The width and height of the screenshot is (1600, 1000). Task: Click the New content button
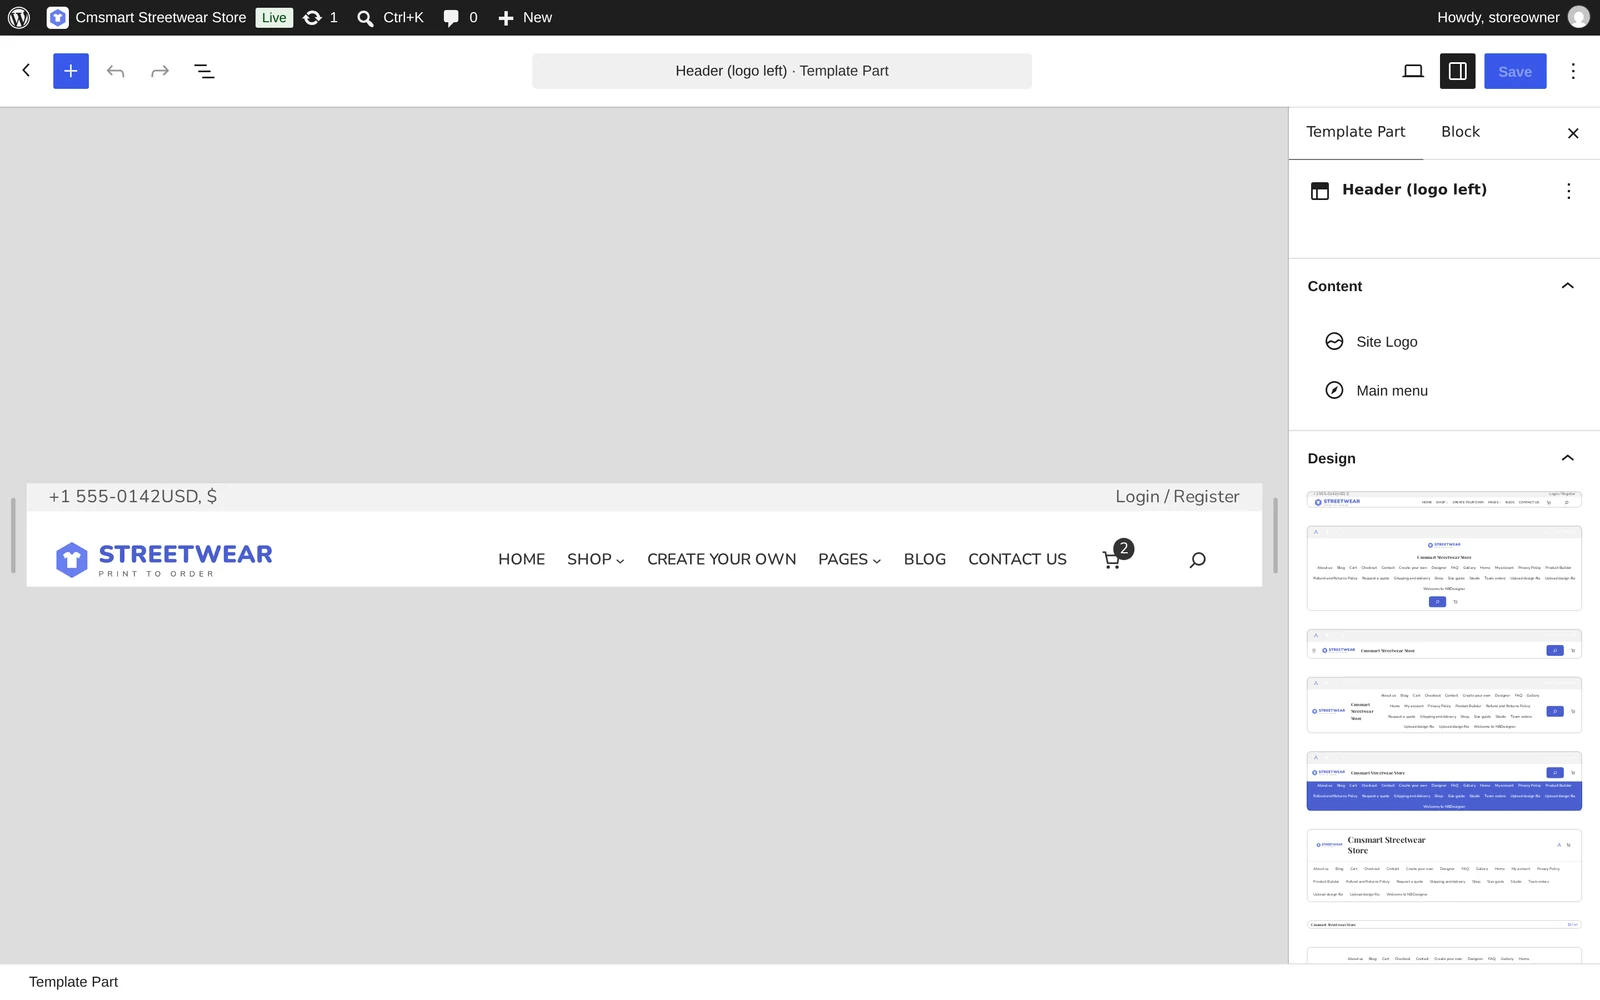coord(525,17)
